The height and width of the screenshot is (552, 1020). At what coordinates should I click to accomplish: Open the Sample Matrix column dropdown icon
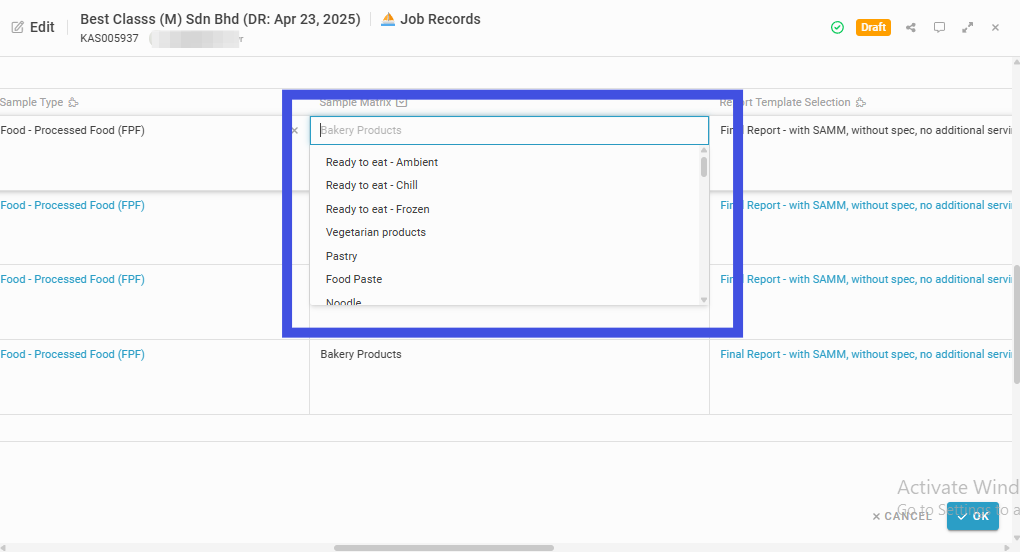coord(401,103)
